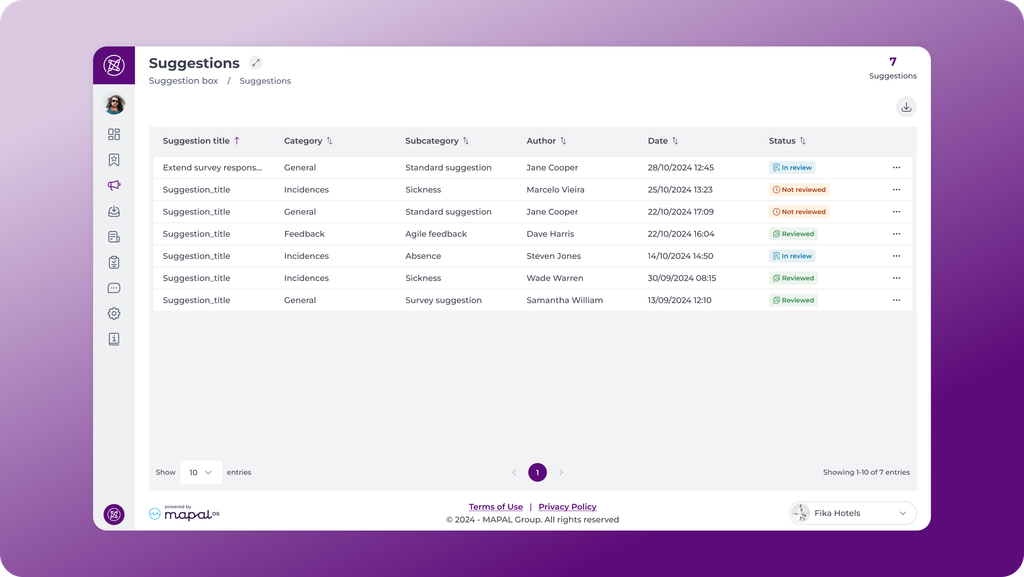The height and width of the screenshot is (577, 1024).
Task: Click the download export icon
Action: pyautogui.click(x=906, y=107)
